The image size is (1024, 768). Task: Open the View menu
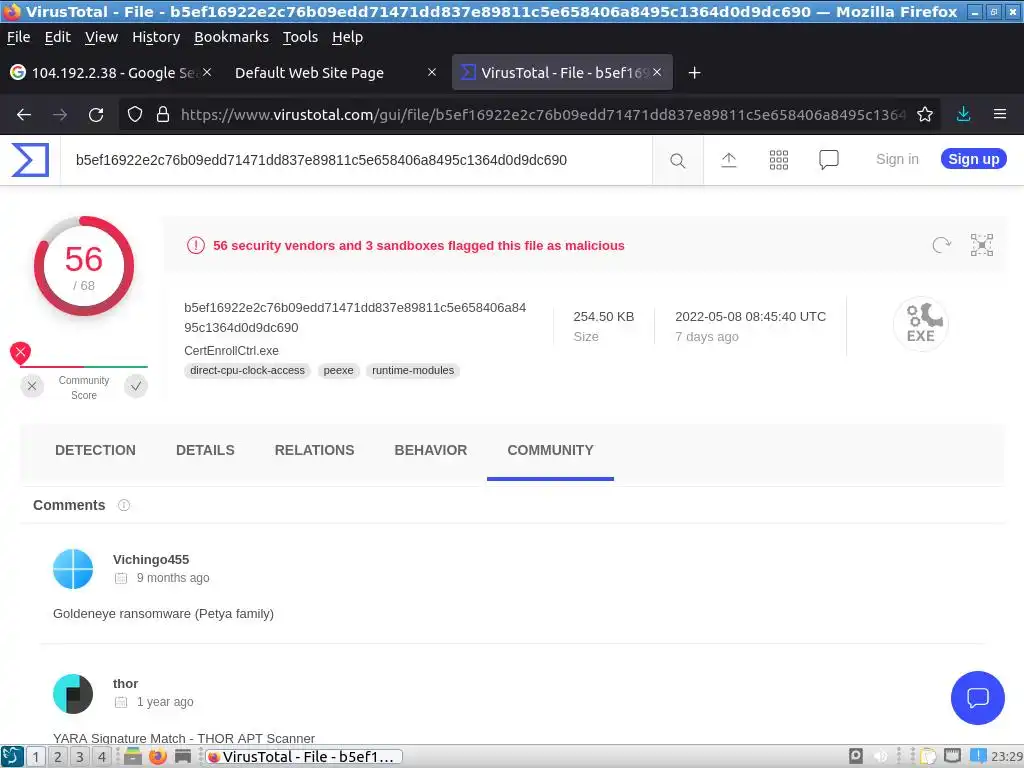click(101, 37)
